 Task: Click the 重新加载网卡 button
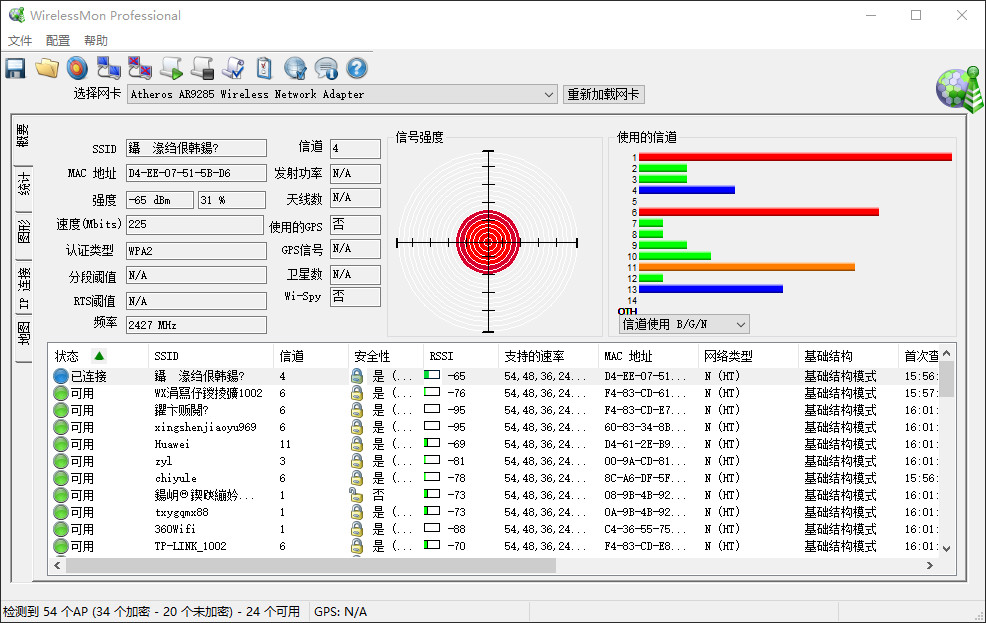603,94
